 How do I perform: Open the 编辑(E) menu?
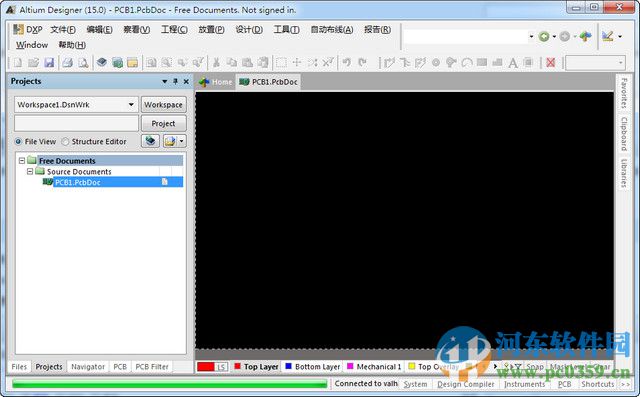(100, 29)
